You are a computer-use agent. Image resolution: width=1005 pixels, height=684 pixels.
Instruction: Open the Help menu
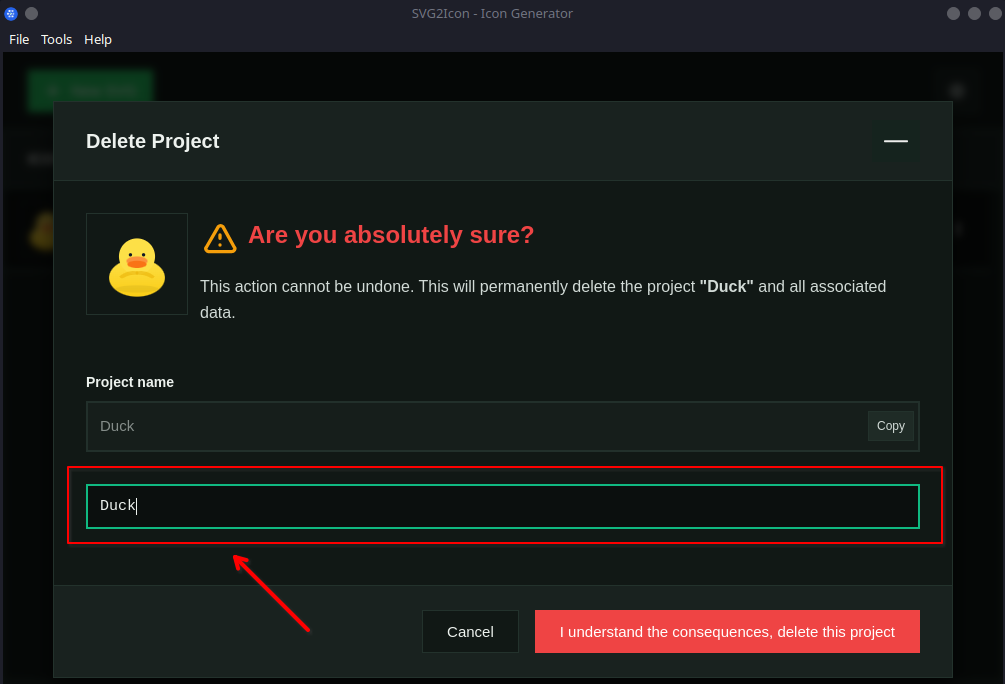(x=97, y=39)
